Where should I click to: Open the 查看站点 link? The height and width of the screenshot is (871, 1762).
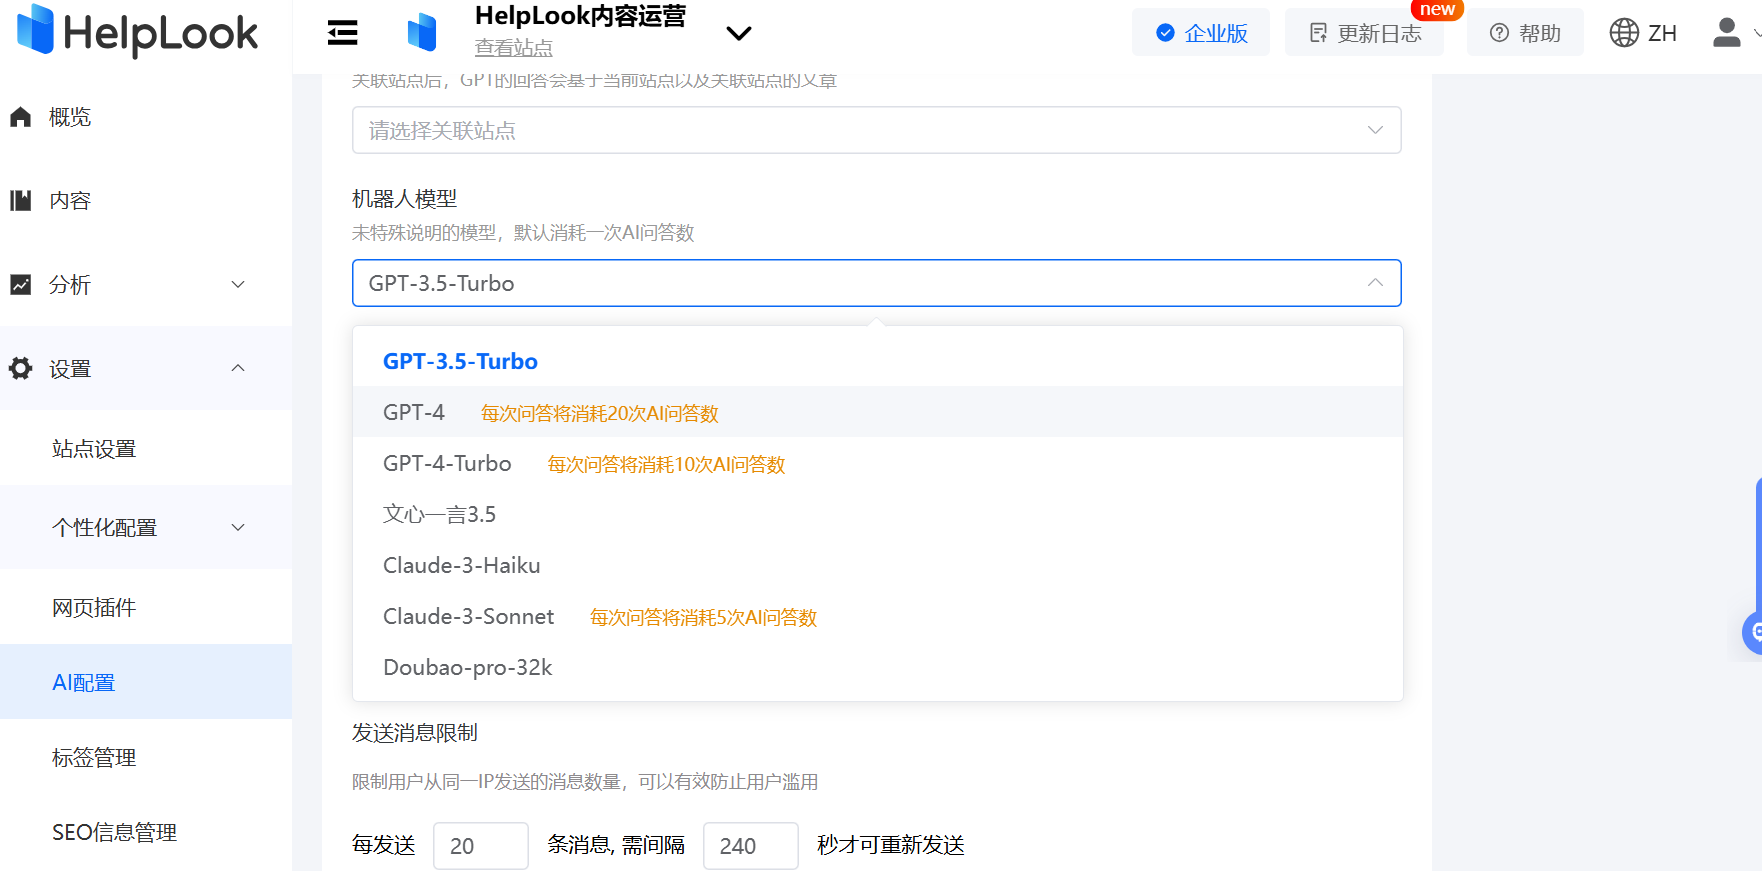click(513, 48)
